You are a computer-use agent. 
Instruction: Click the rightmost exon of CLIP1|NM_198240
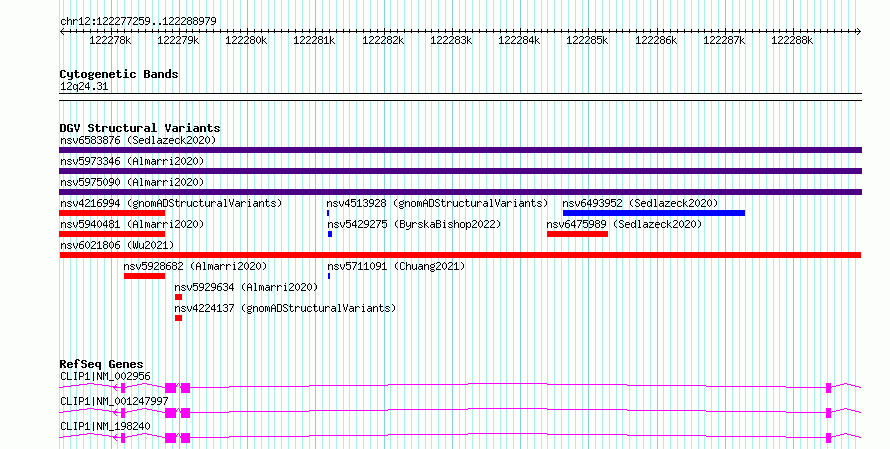829,438
